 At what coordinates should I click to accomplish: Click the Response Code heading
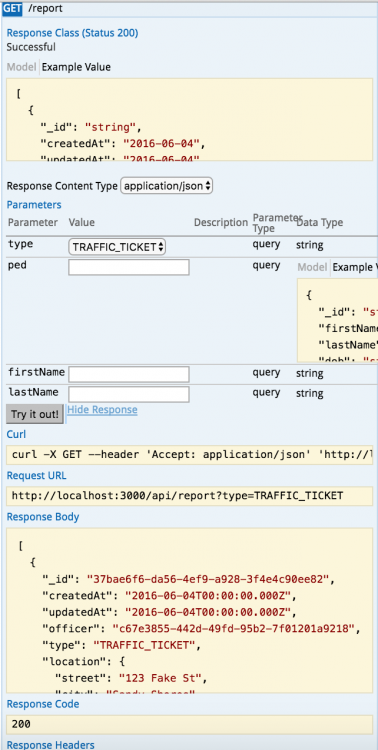tap(43, 704)
